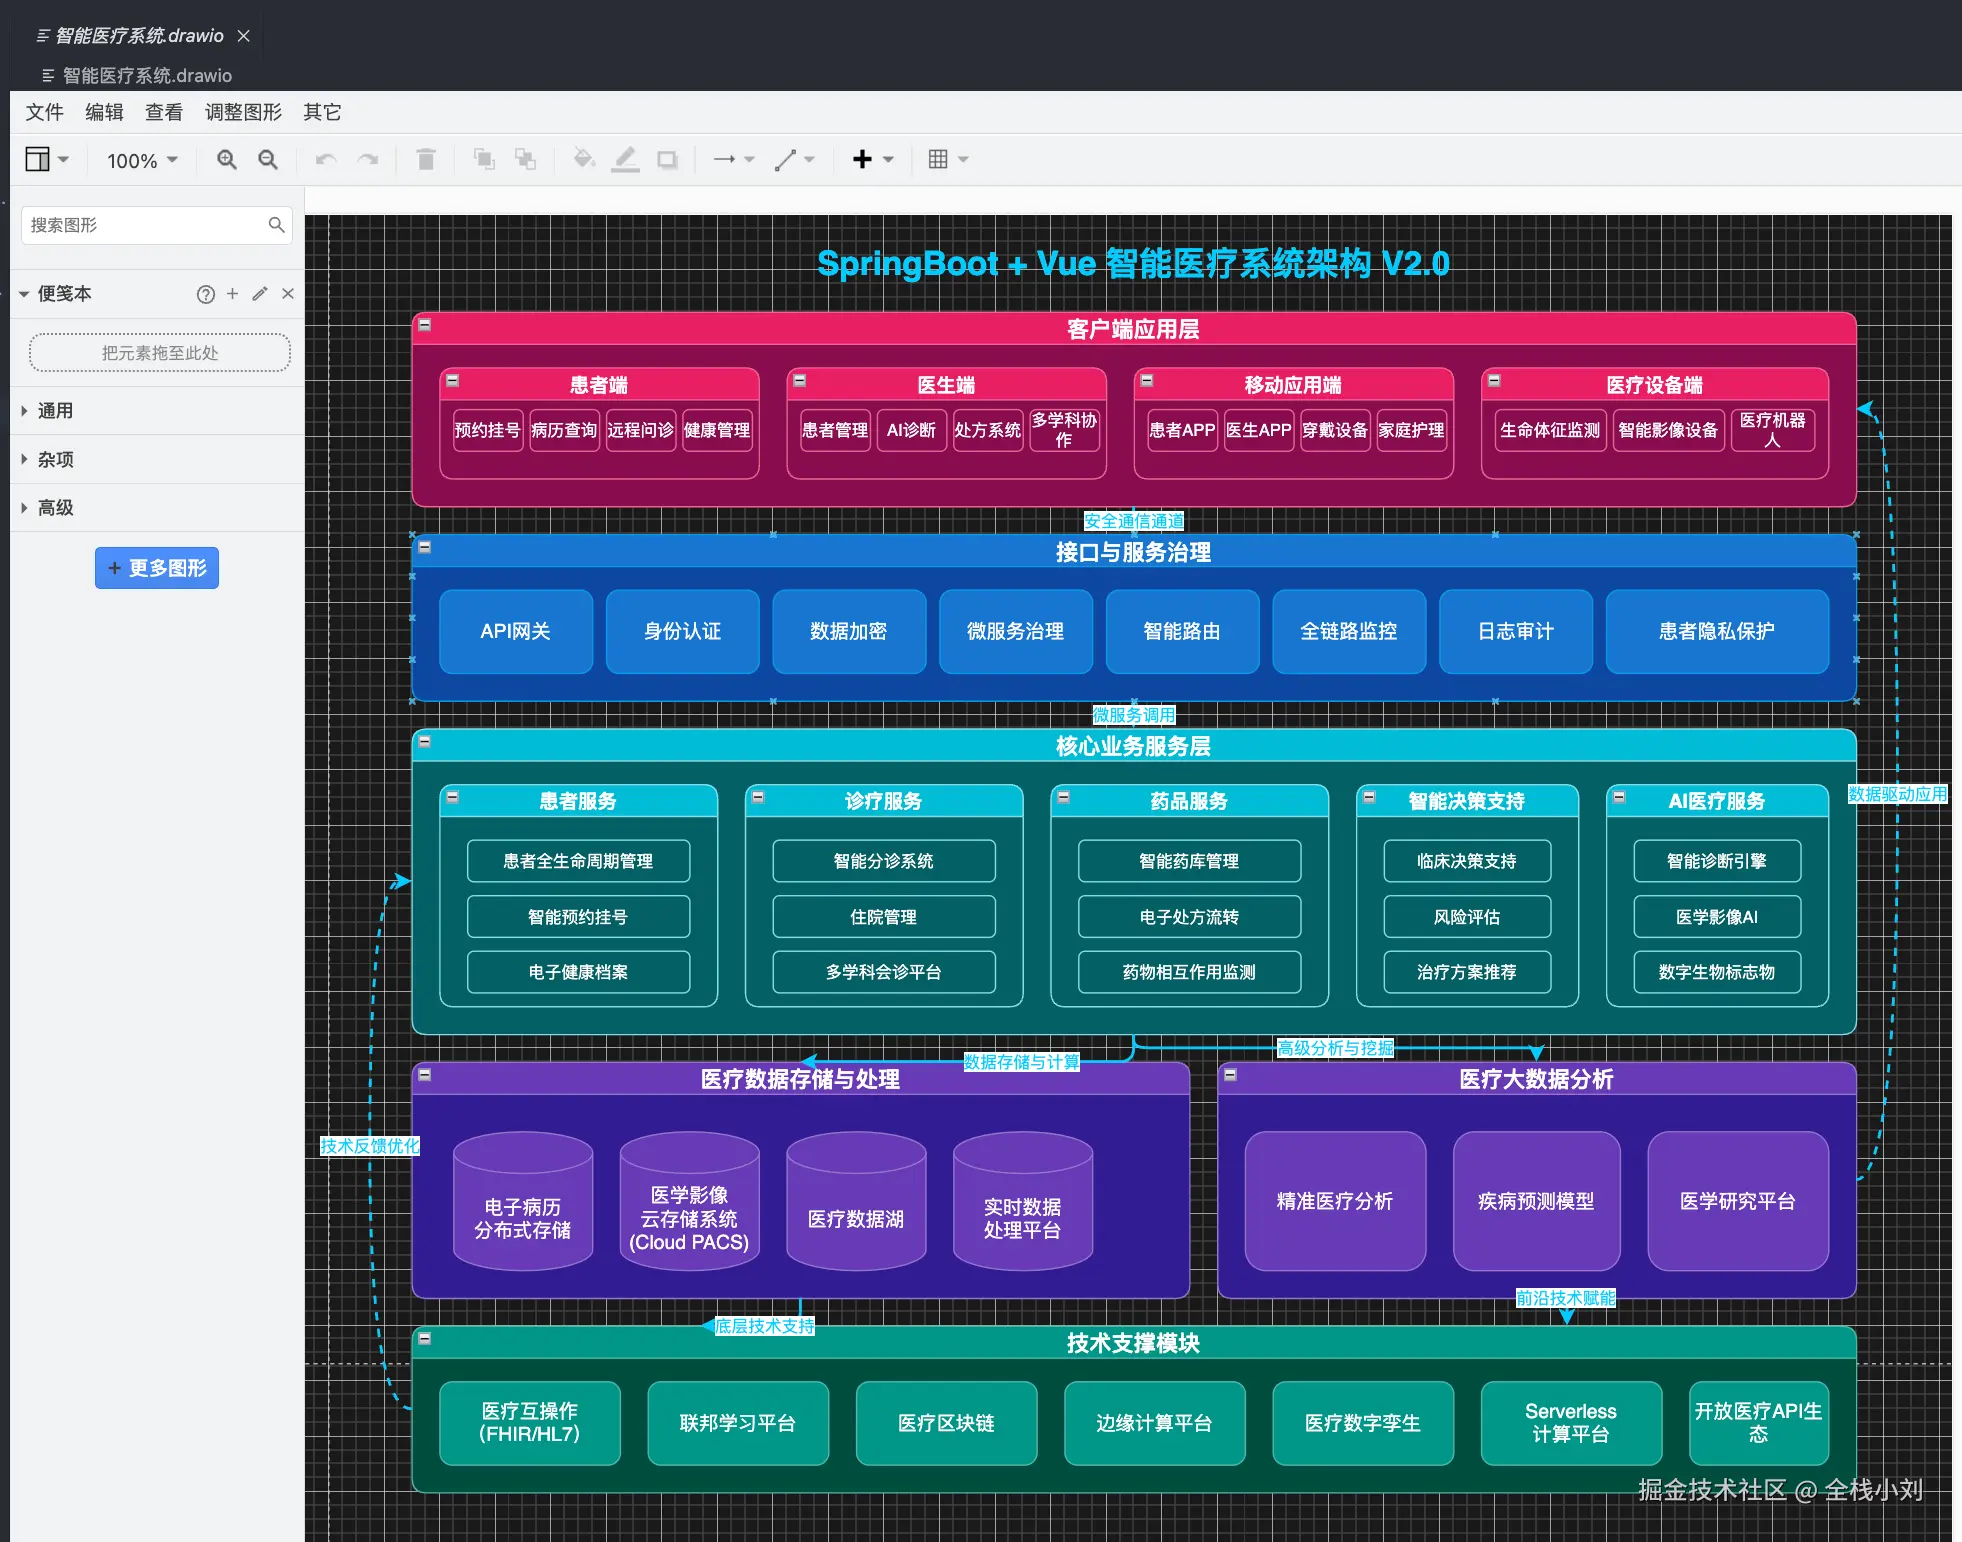
Task: Expand the 通用 shape category
Action: tap(55, 411)
